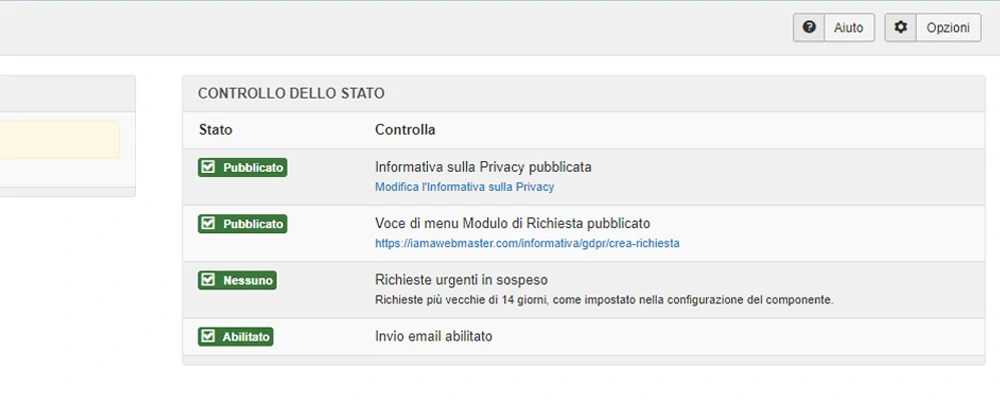Click check icon in Abilitato badge
Viewport: 1000px width, 400px height.
(209, 337)
